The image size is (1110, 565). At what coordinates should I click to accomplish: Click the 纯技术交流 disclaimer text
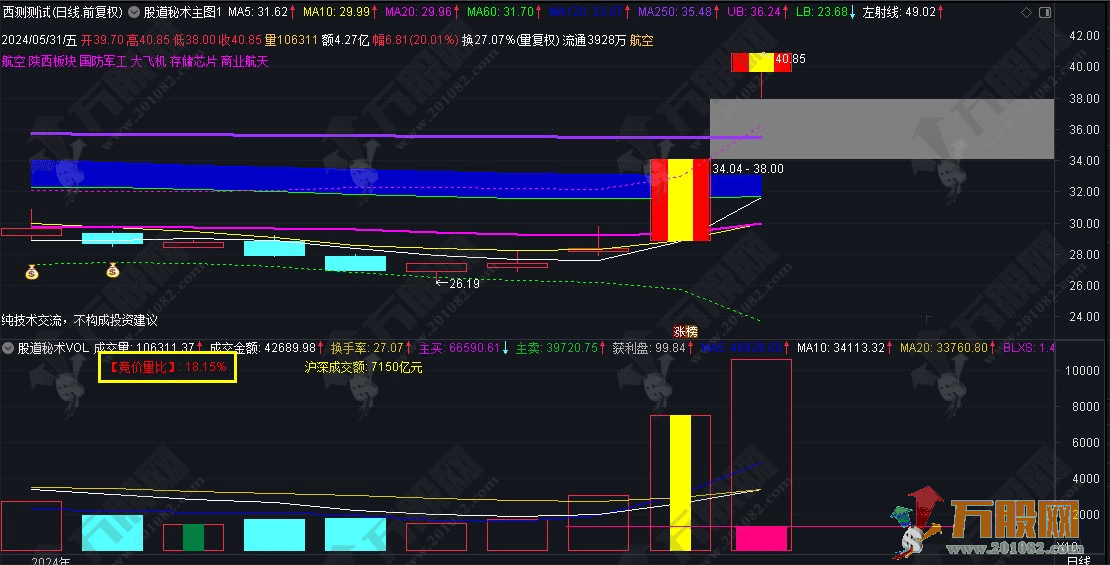tap(79, 320)
